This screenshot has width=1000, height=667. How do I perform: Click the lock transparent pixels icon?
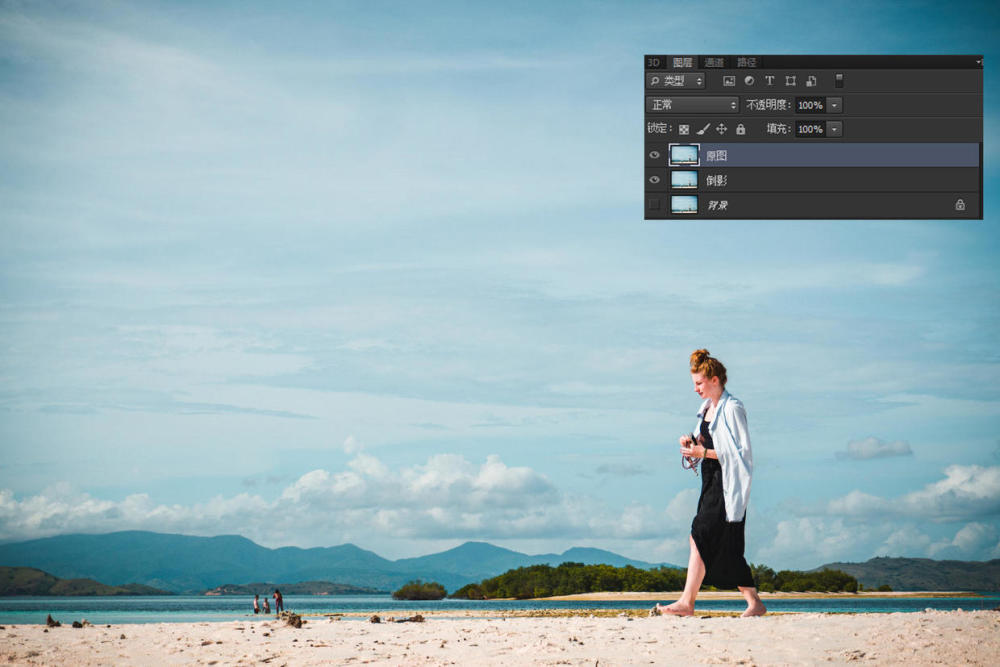pyautogui.click(x=684, y=129)
